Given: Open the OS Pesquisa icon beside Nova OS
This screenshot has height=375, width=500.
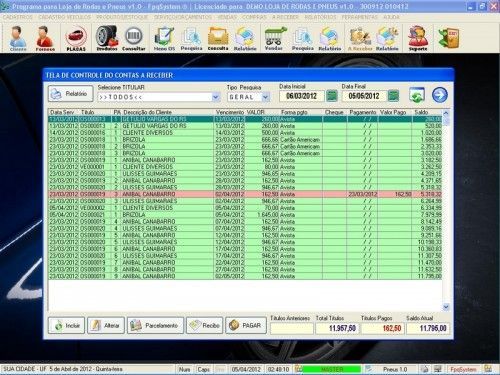Looking at the screenshot, I should click(191, 38).
